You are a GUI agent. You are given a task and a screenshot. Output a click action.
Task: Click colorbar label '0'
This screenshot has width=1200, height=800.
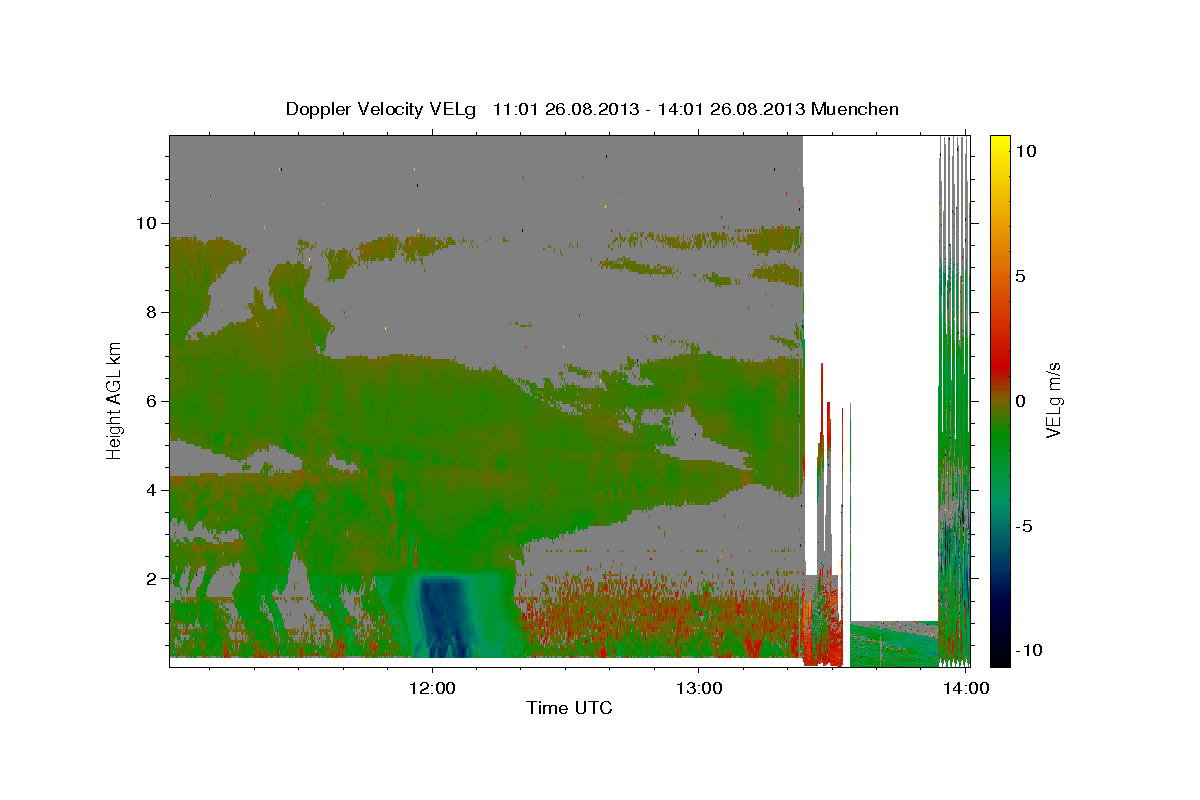coord(1020,401)
